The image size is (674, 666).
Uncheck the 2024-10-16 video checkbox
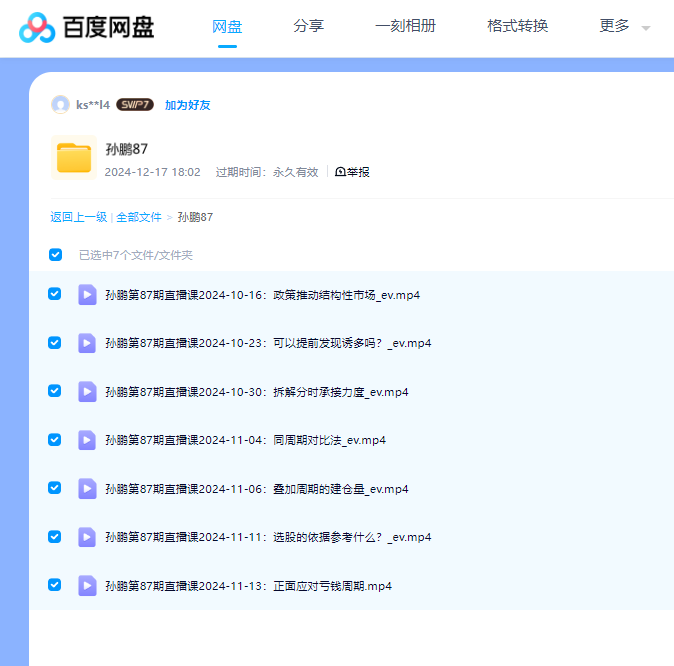tap(55, 294)
